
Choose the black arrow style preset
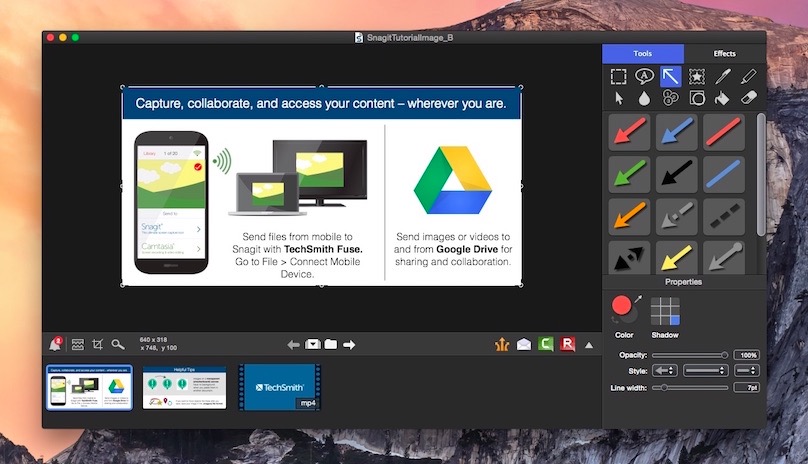point(677,174)
